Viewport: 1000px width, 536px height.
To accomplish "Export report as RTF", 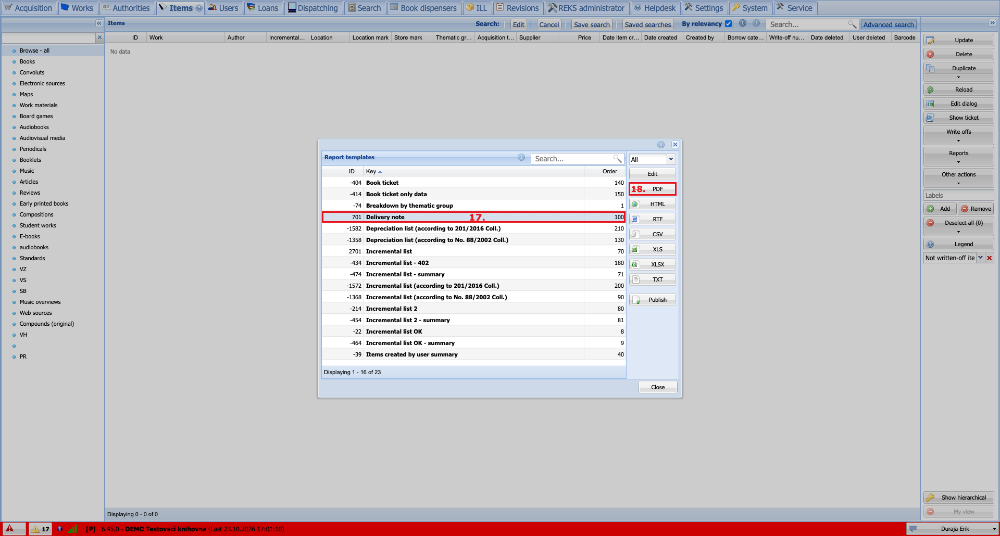I will 652,219.
